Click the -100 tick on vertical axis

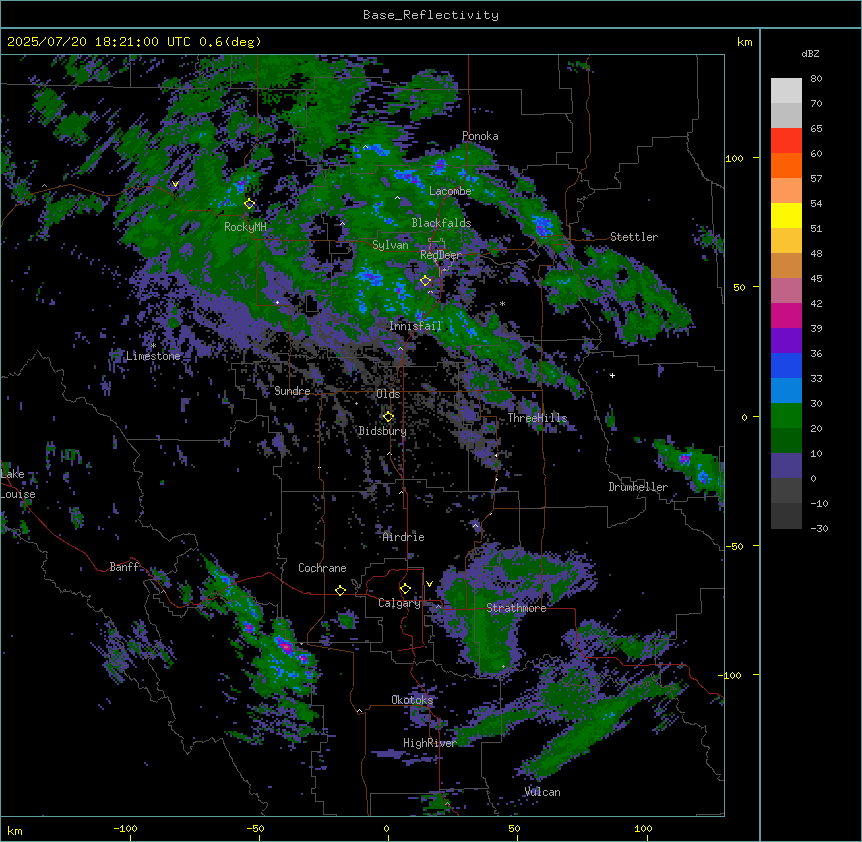tap(731, 675)
